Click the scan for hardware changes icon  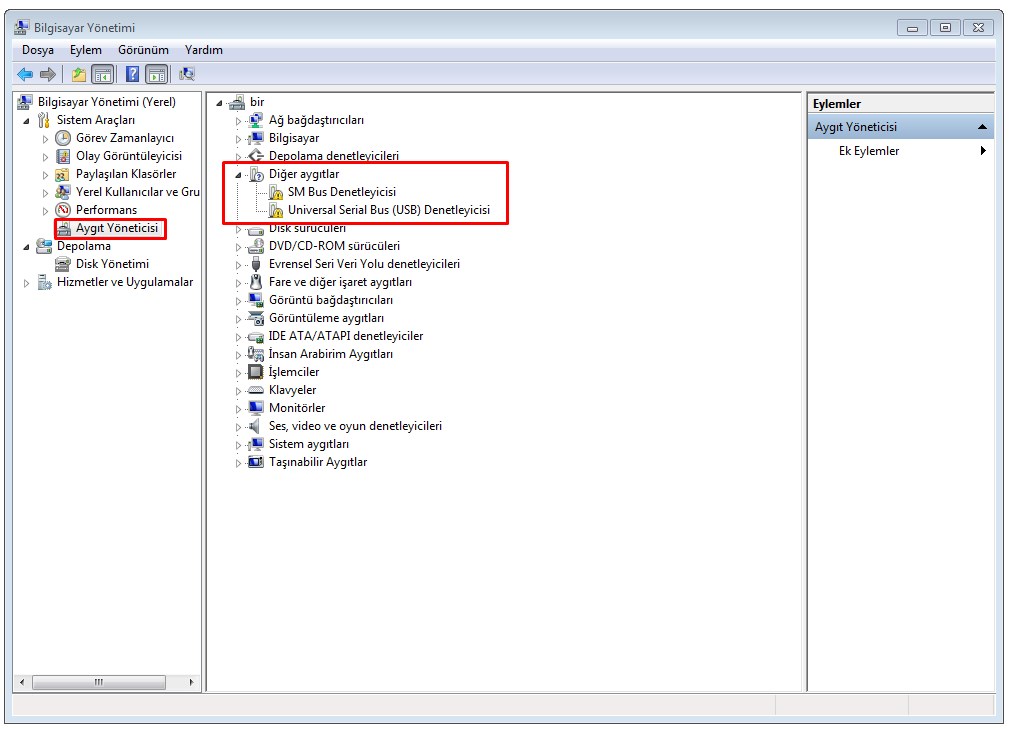[x=187, y=74]
